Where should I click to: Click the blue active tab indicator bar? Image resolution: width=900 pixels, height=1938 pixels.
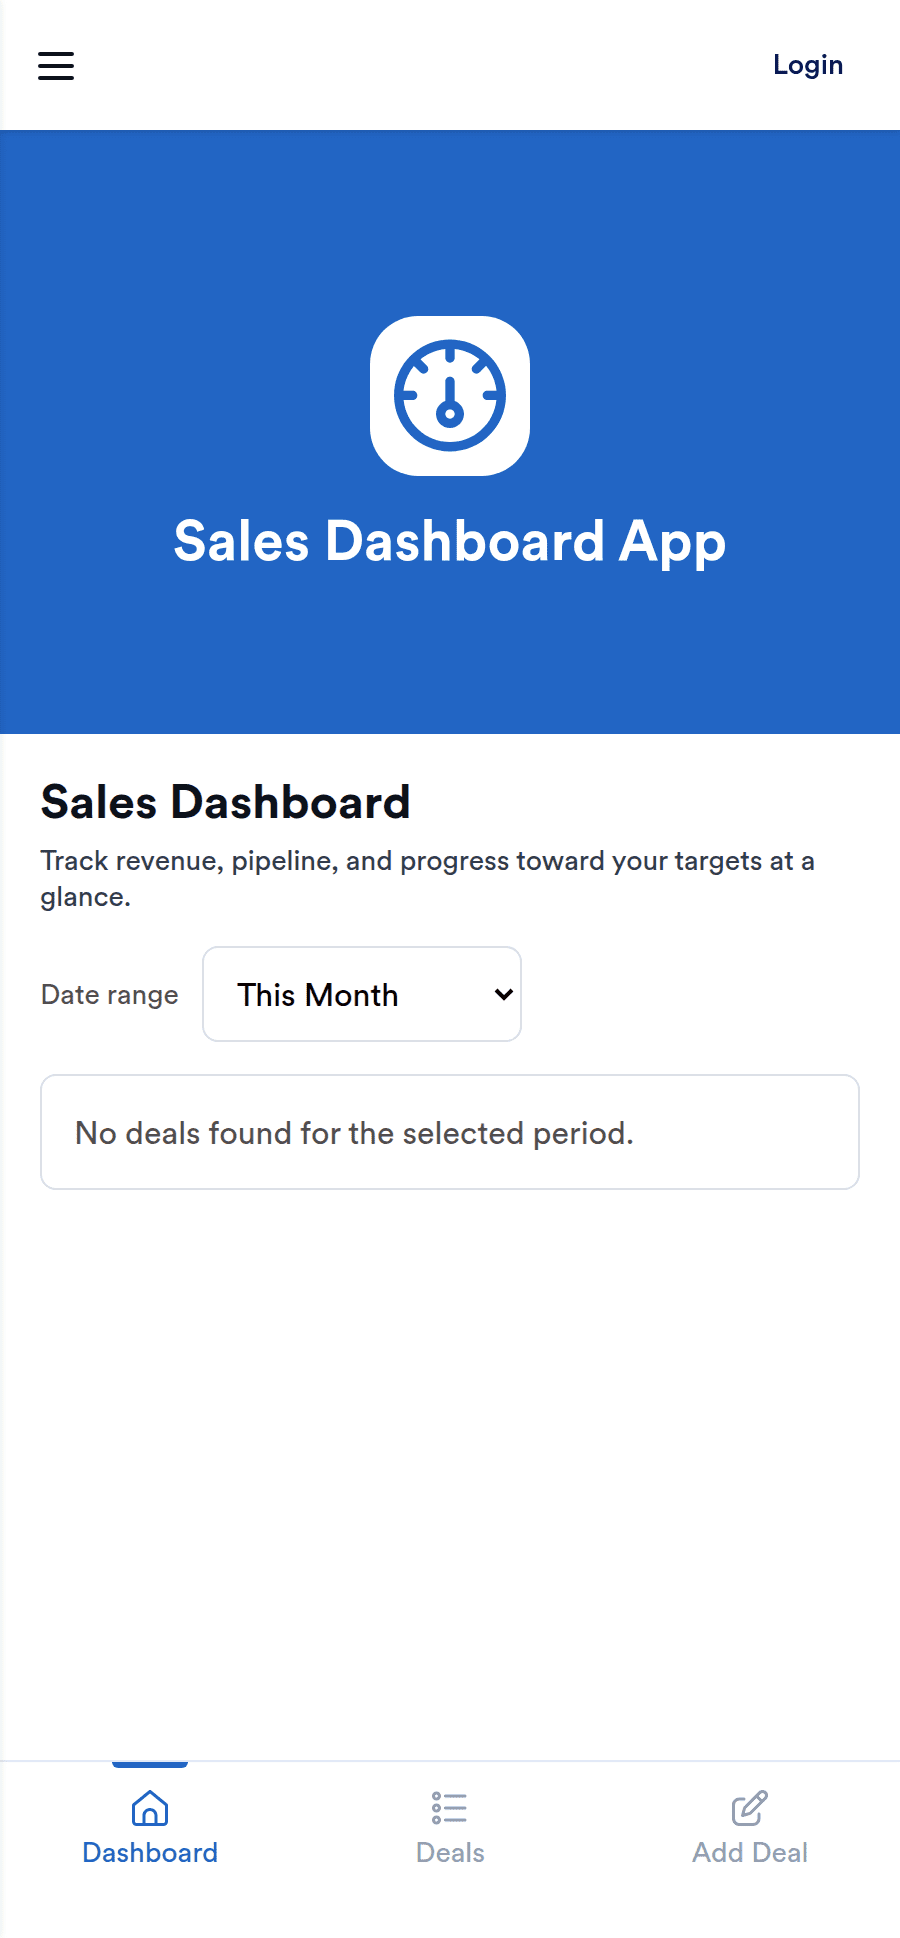coord(150,1765)
